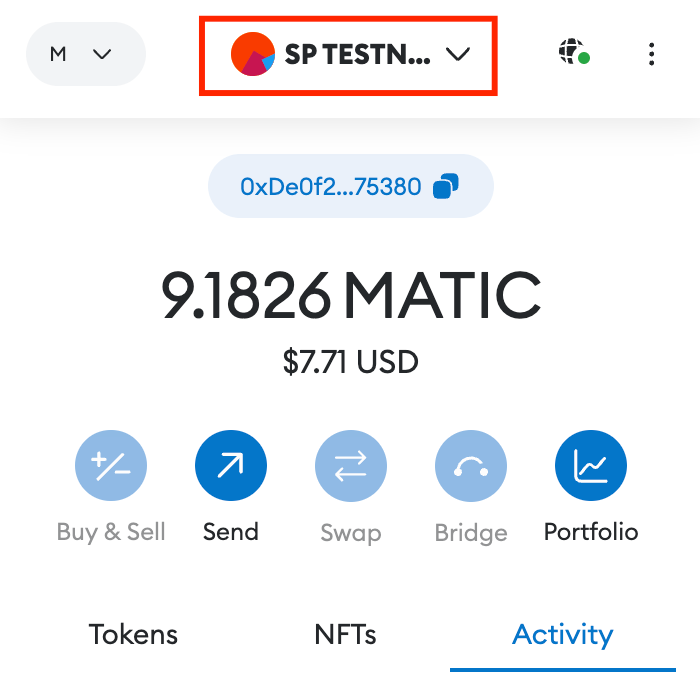Click the SP TESTN account name
700x690 pixels.
358,55
